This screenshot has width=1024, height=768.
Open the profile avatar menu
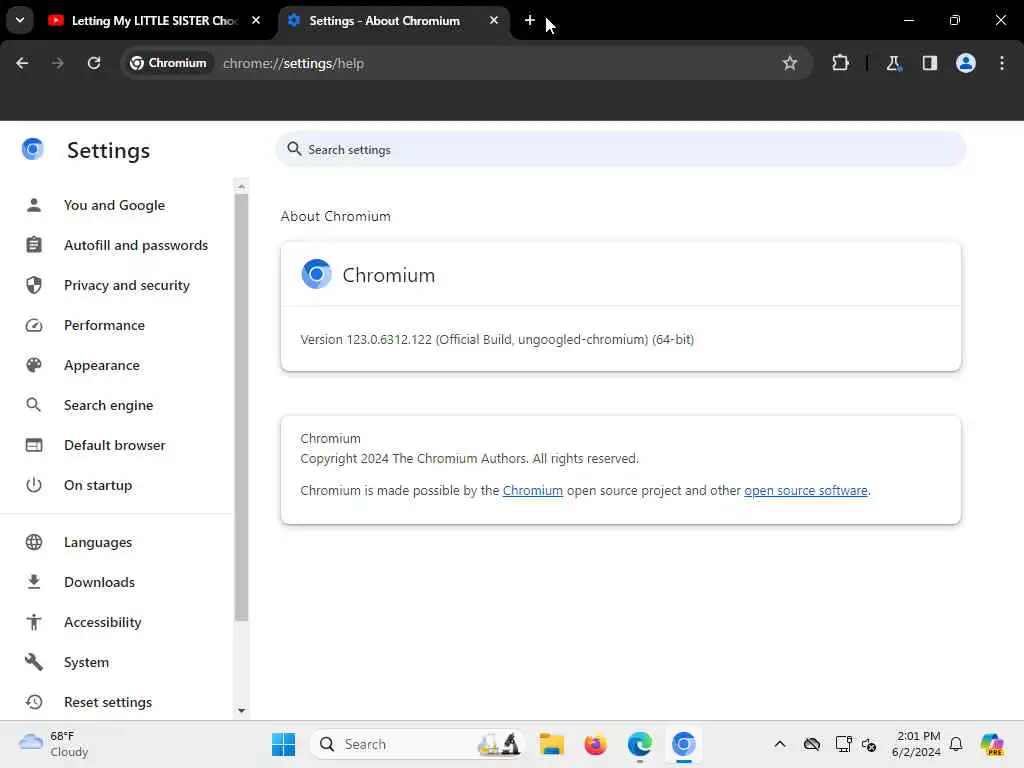coord(966,63)
